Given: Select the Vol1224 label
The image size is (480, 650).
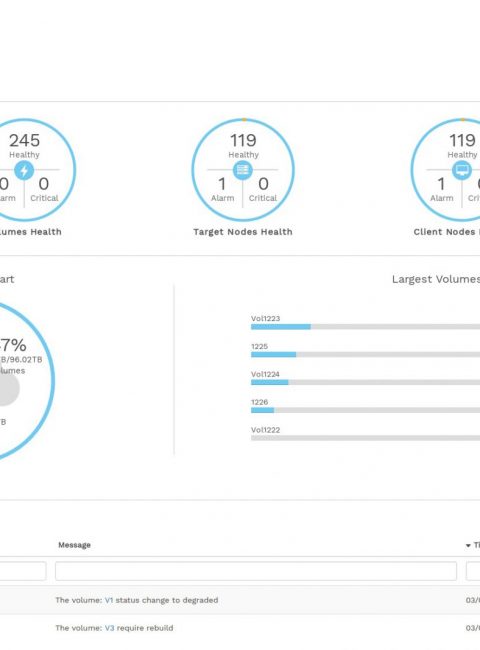Looking at the screenshot, I should point(265,374).
